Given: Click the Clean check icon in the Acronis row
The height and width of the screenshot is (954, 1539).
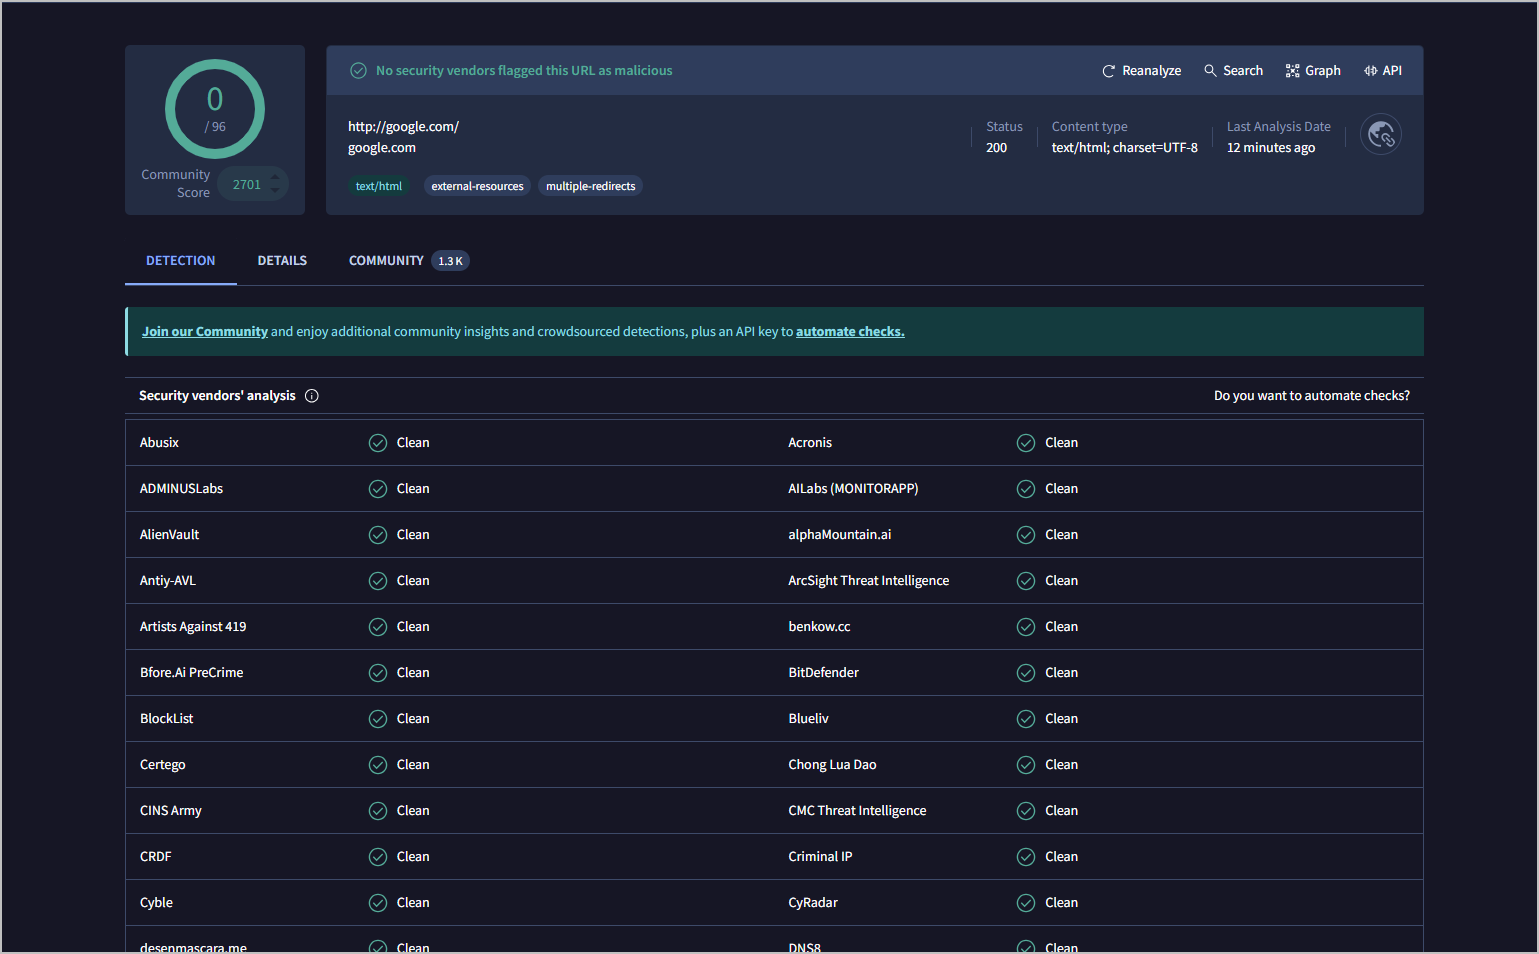Looking at the screenshot, I should coord(1026,443).
